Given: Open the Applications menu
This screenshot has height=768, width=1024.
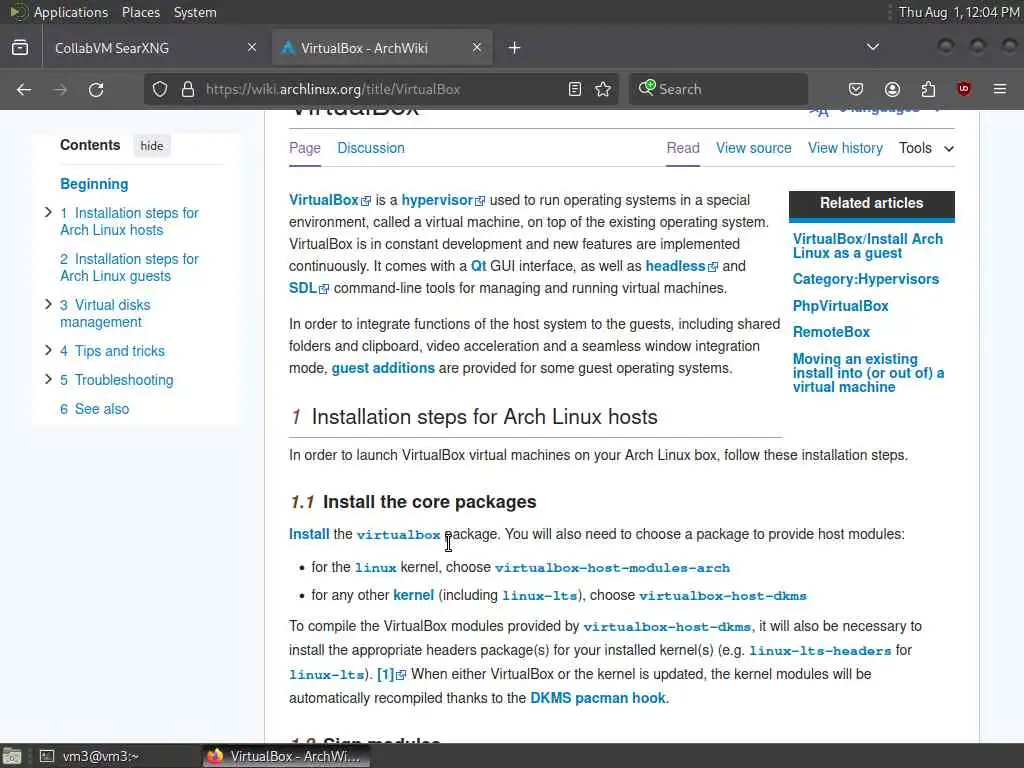Looking at the screenshot, I should [x=70, y=12].
